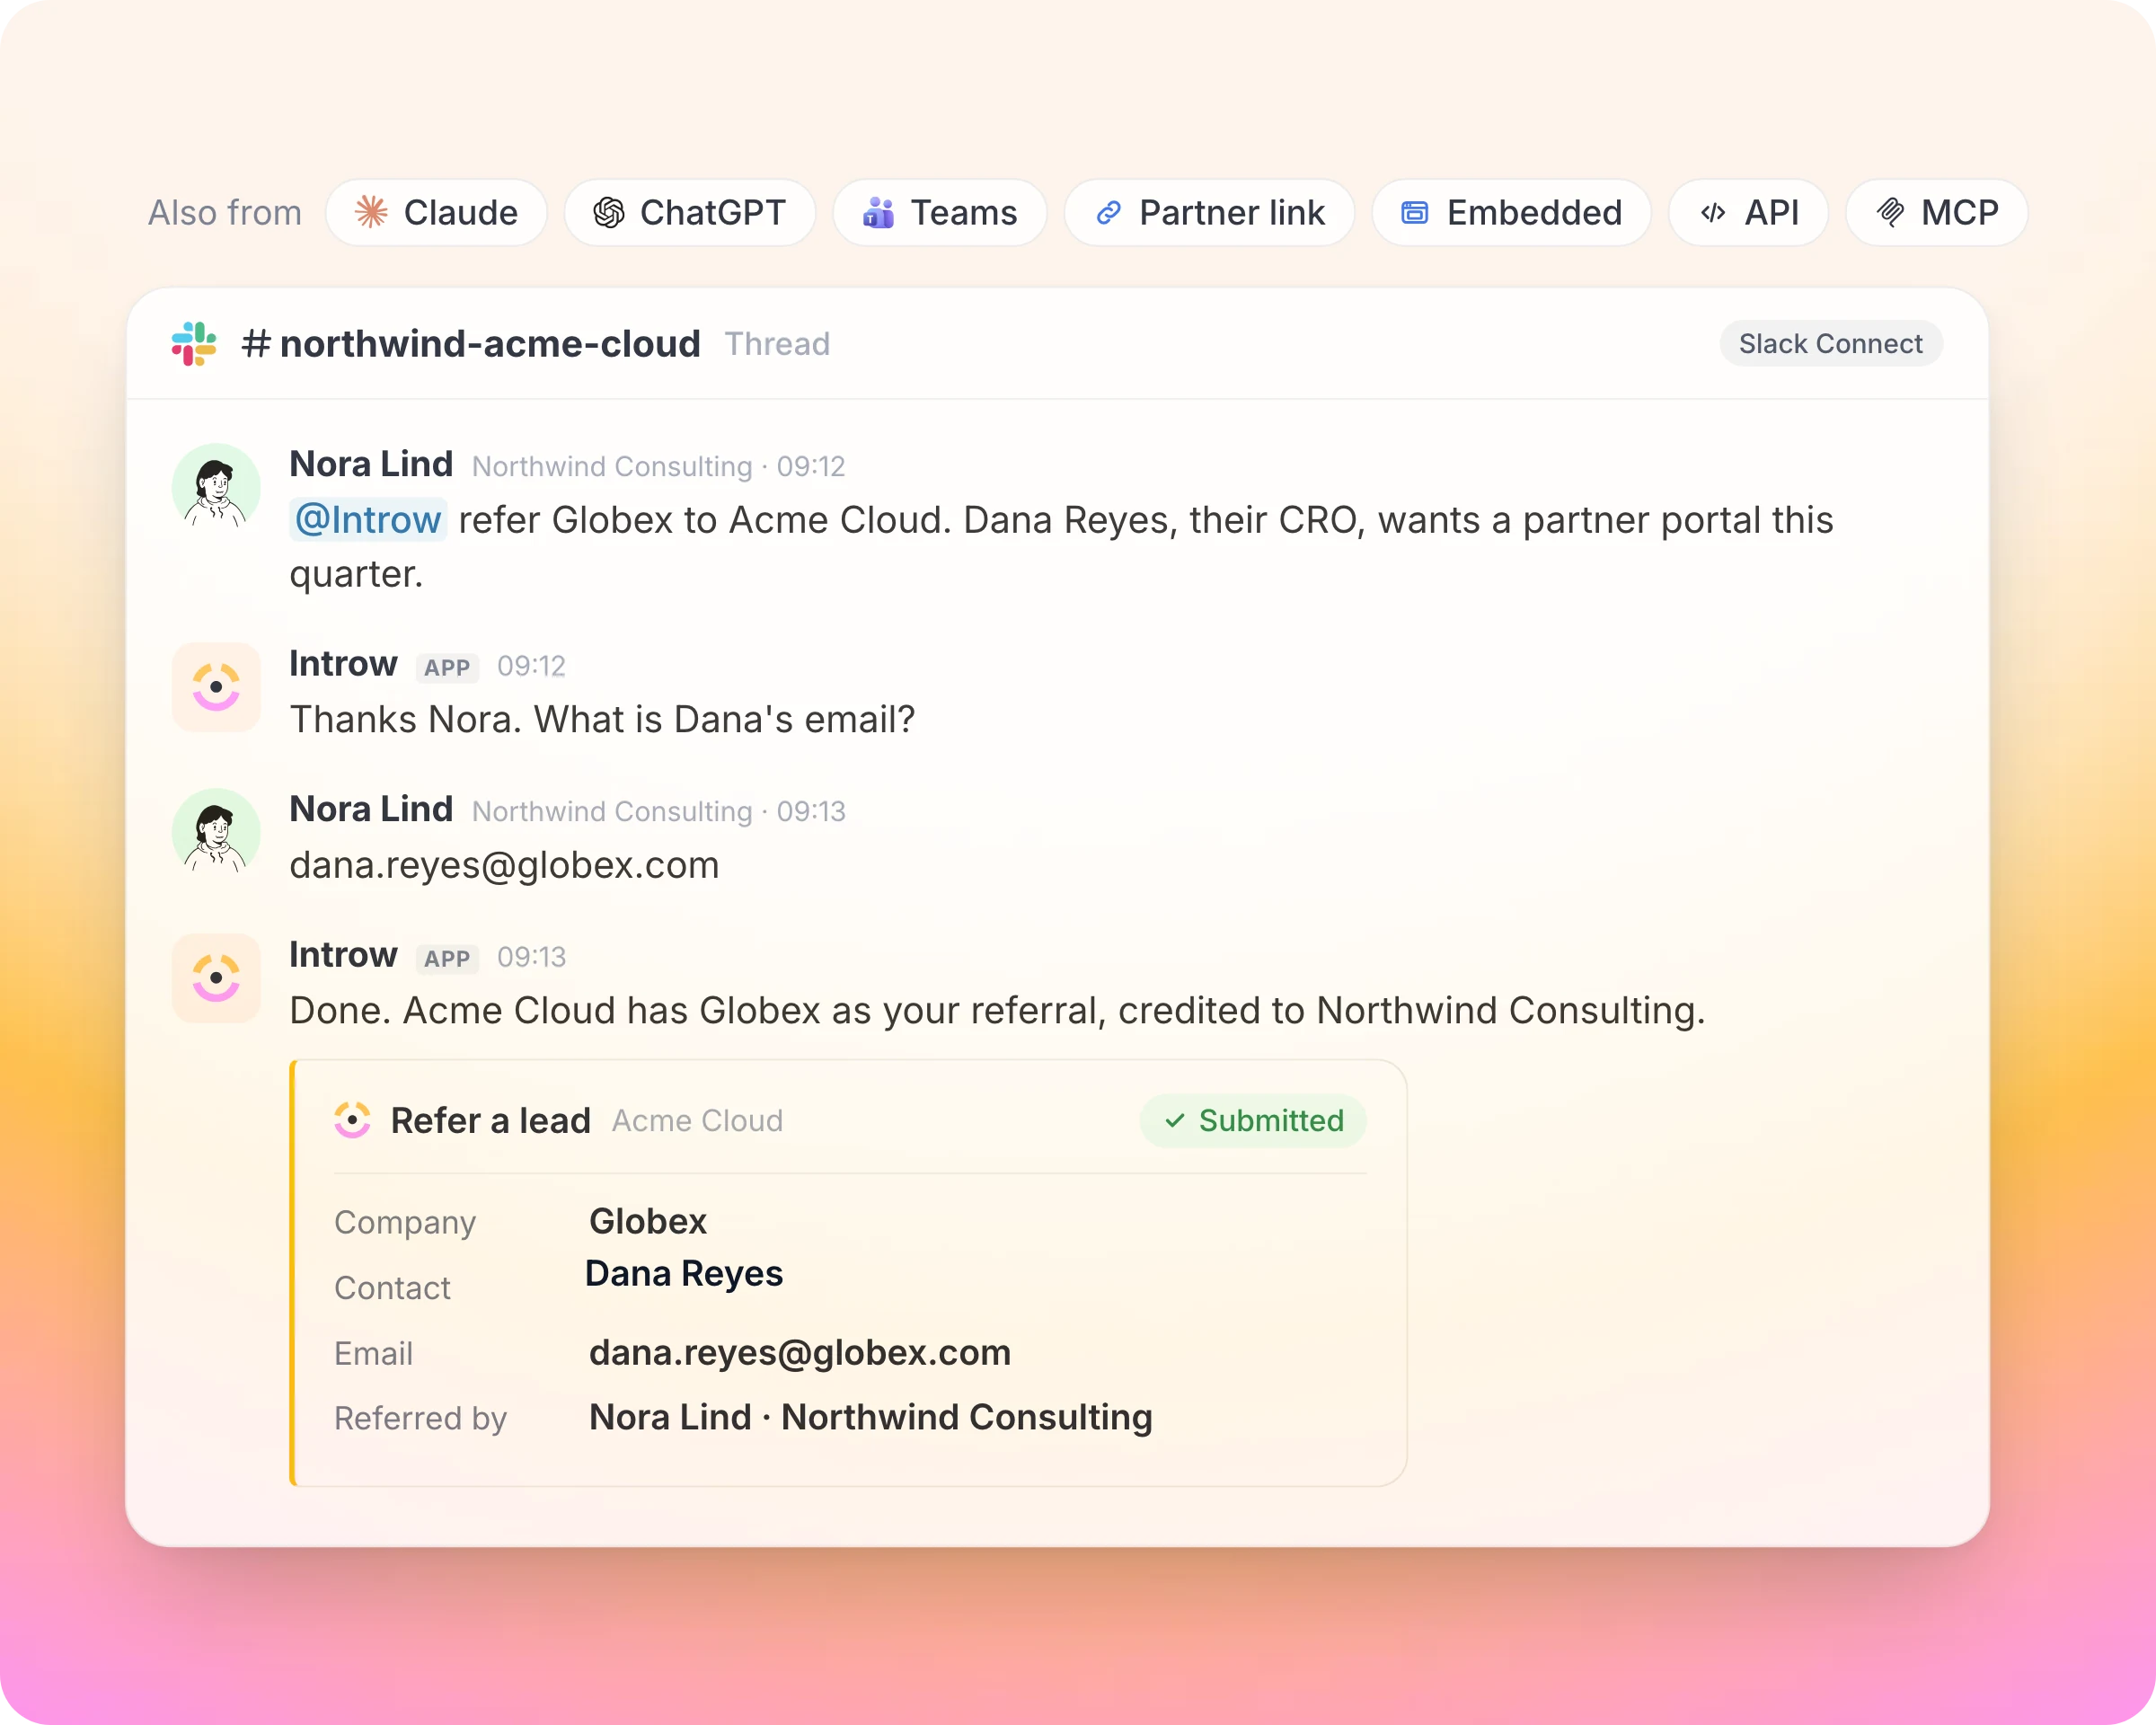Screen dimensions: 2156x1725
Task: Click the checkmark in Submitted badge
Action: pos(1175,1121)
